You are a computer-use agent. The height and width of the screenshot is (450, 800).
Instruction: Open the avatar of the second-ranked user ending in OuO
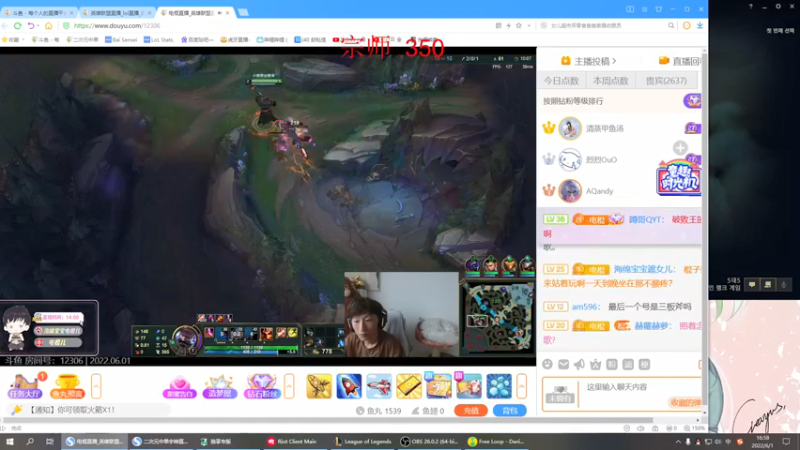570,160
